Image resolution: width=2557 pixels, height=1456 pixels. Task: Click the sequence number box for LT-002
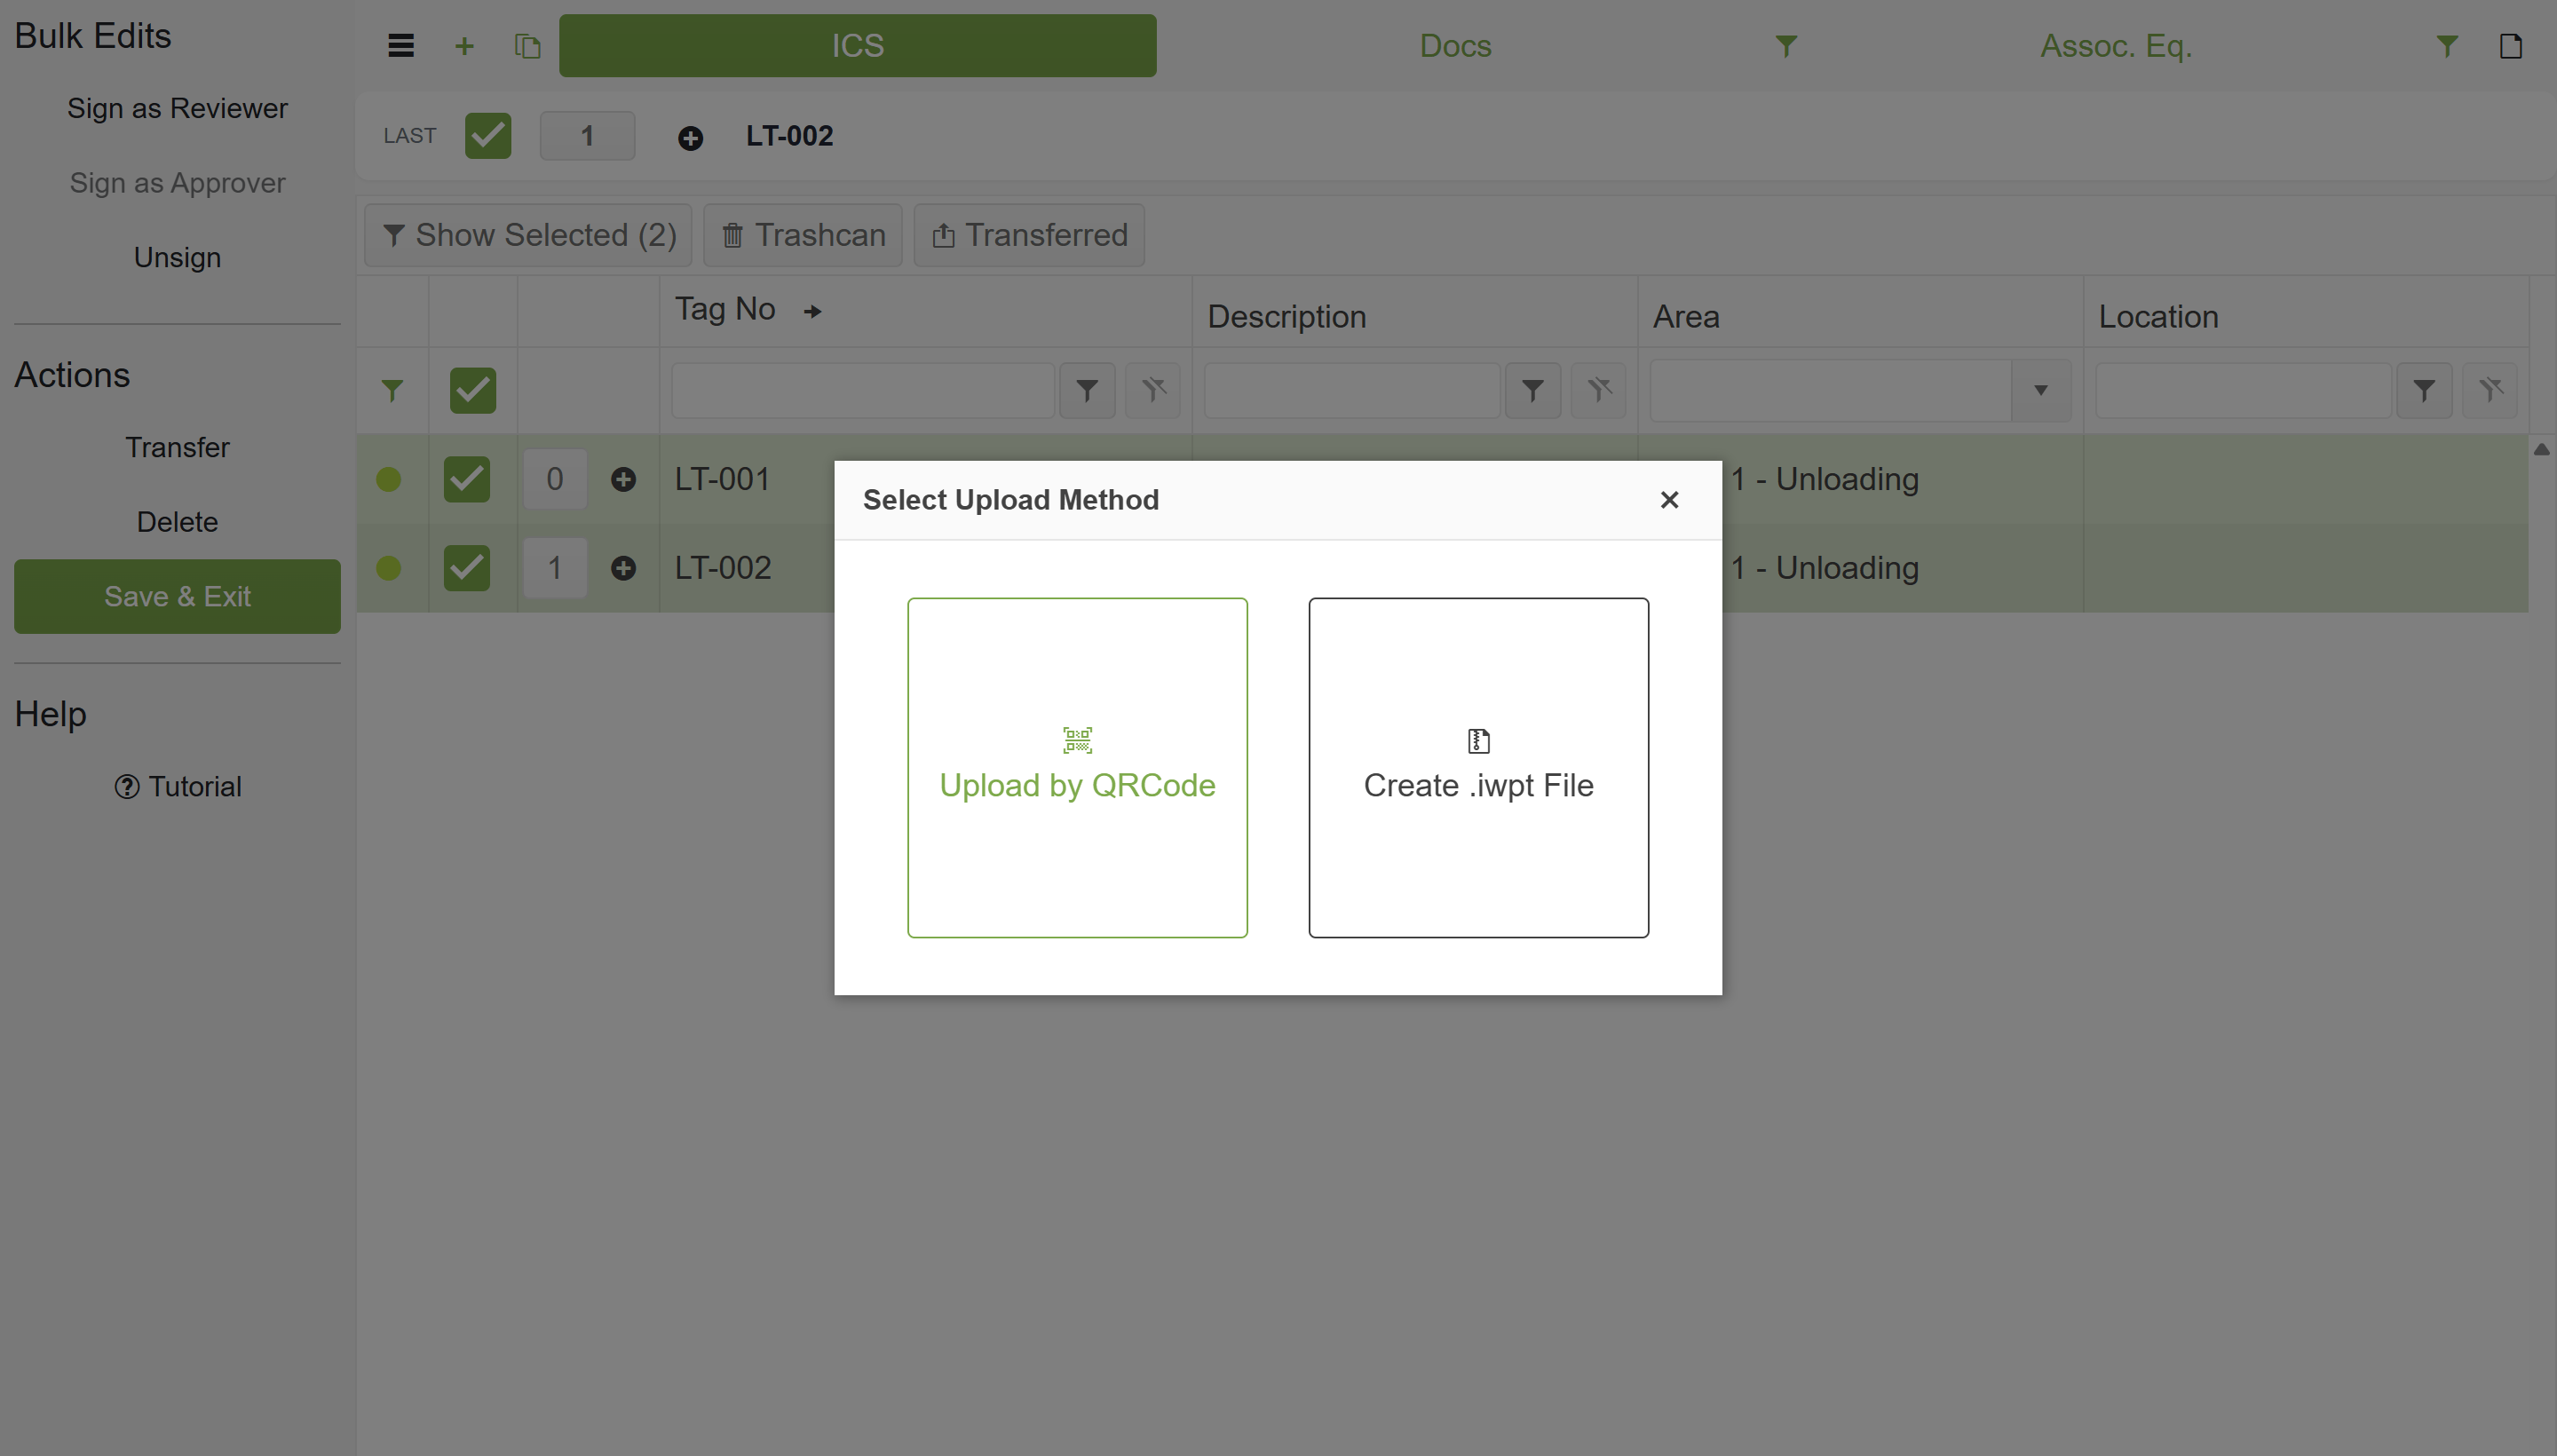point(555,569)
